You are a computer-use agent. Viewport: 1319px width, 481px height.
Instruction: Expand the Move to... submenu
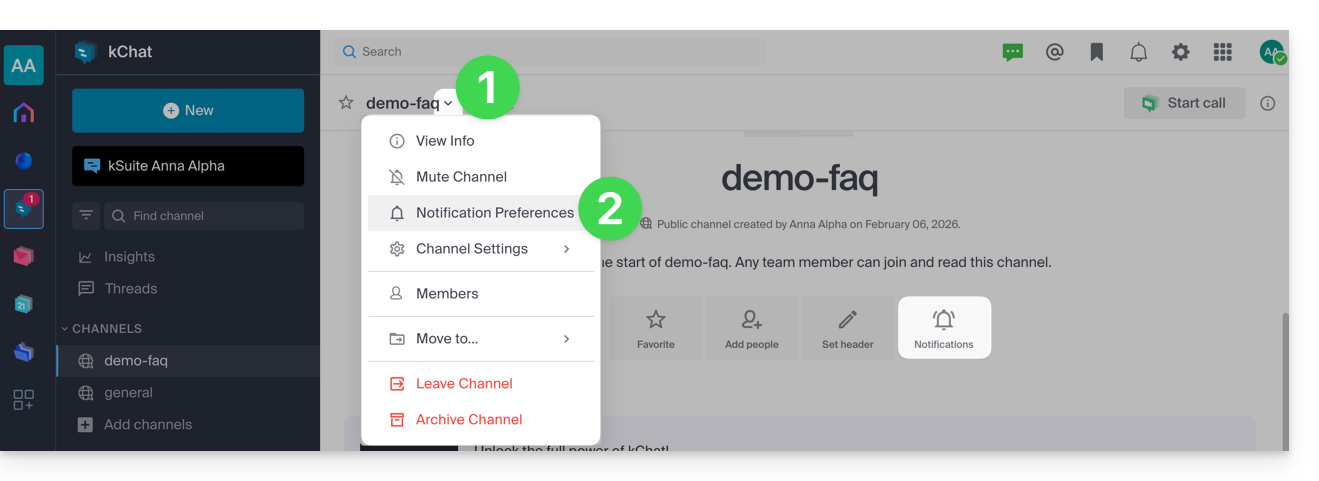[481, 339]
